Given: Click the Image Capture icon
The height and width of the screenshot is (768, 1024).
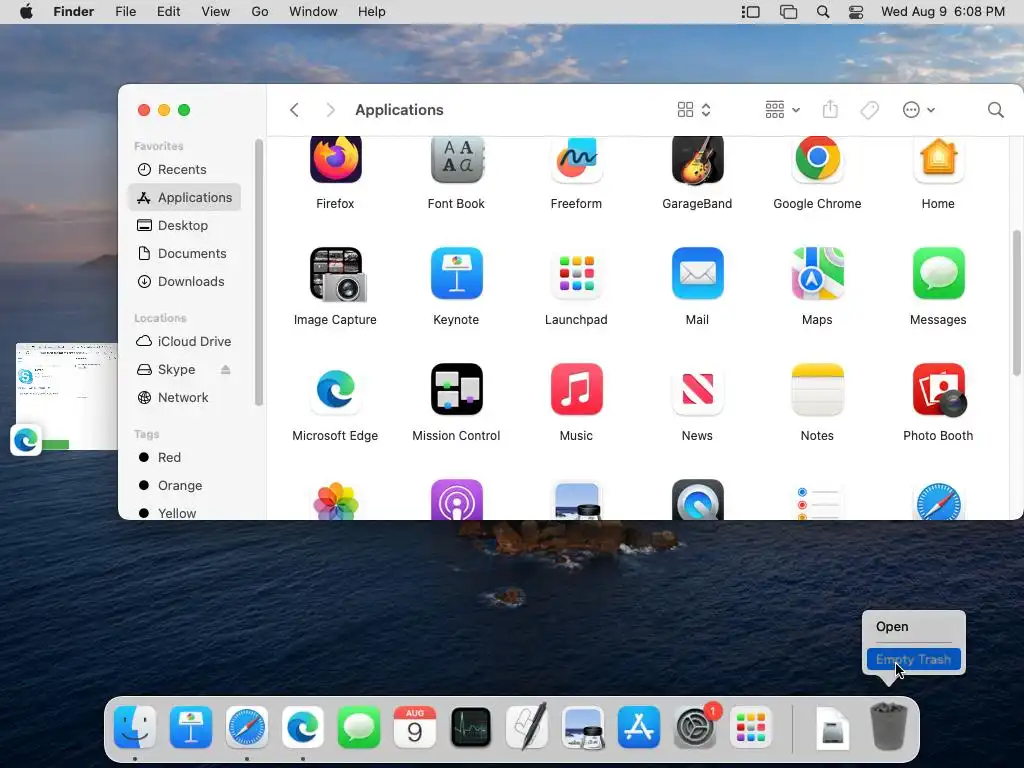Looking at the screenshot, I should click(337, 274).
